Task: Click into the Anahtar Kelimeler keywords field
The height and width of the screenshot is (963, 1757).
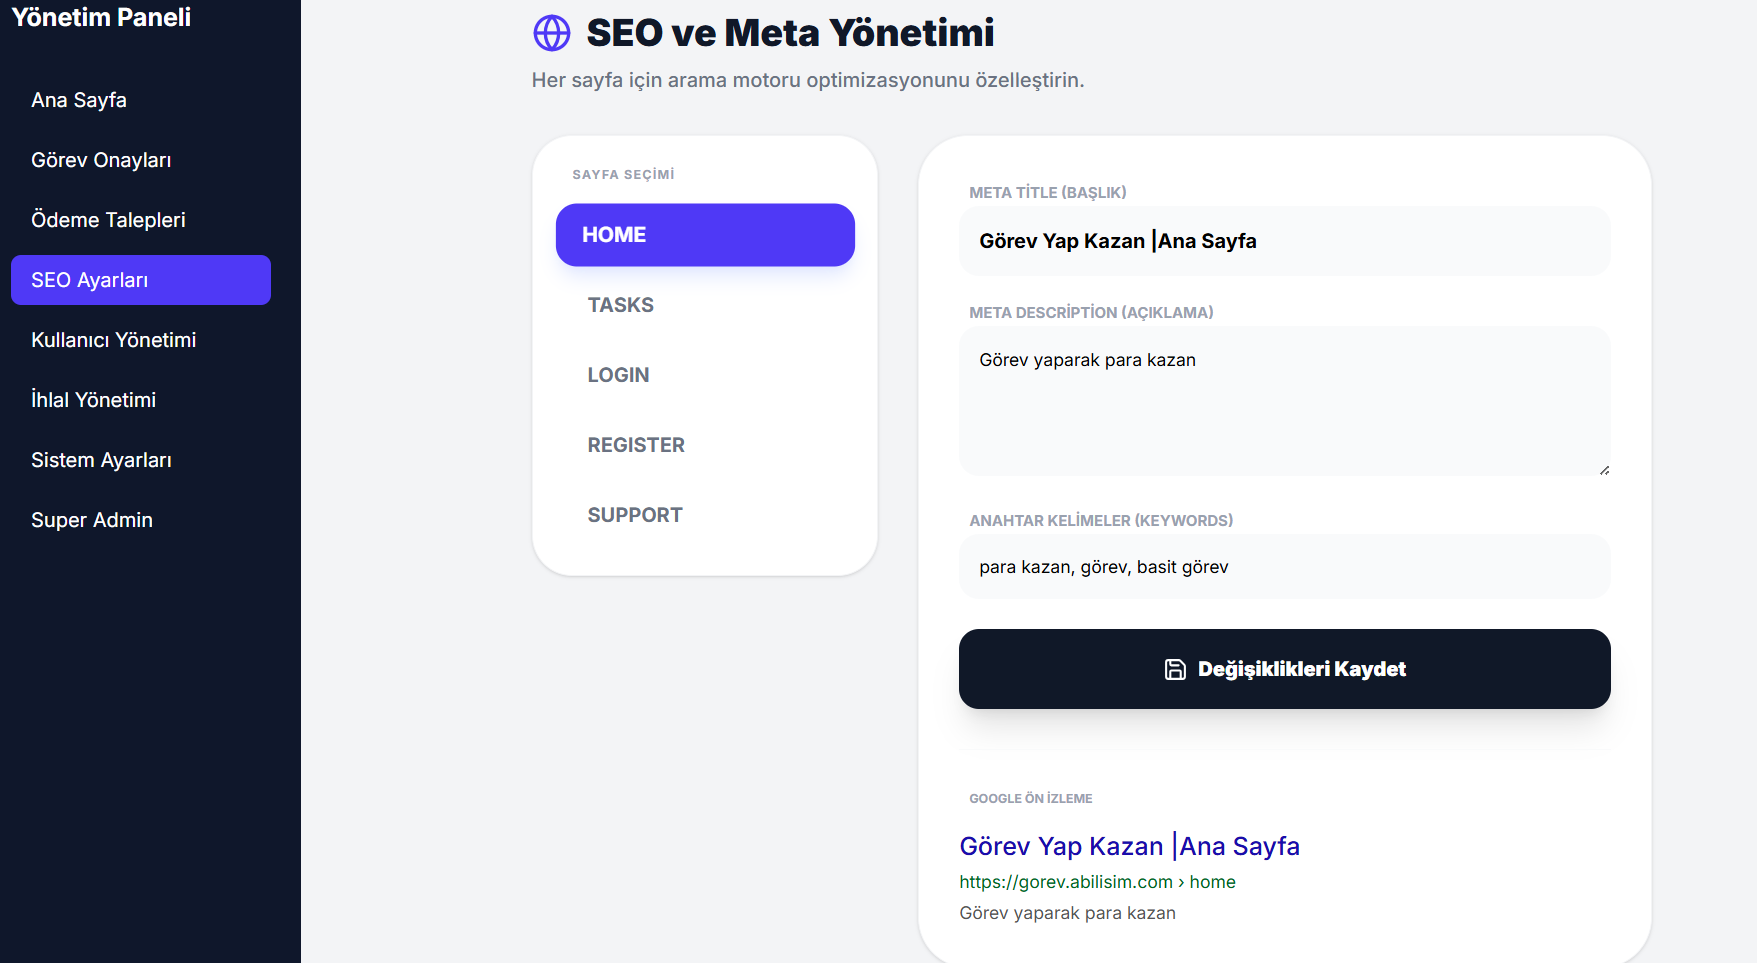Action: [1284, 567]
